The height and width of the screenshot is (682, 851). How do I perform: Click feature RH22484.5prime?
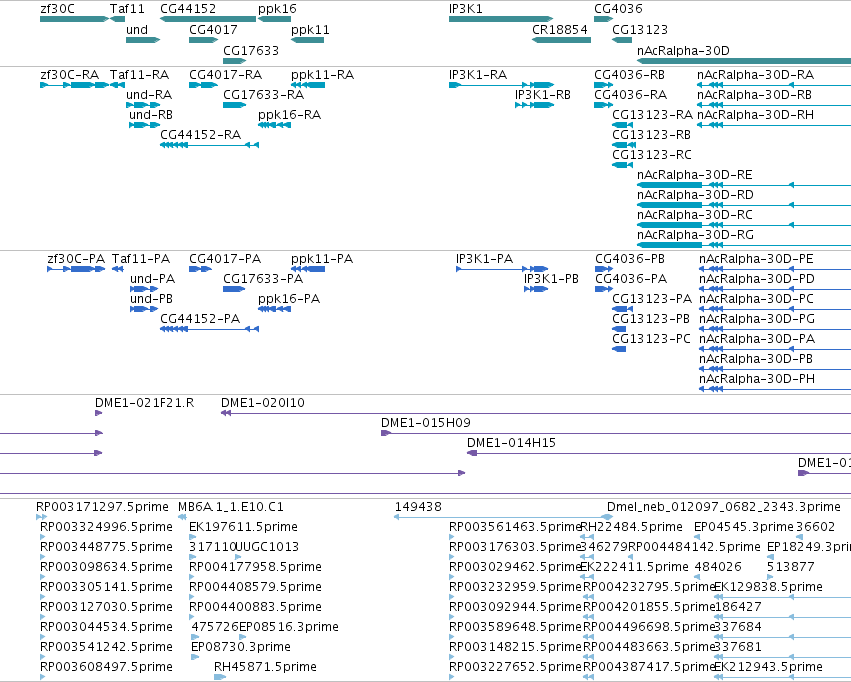[x=587, y=537]
